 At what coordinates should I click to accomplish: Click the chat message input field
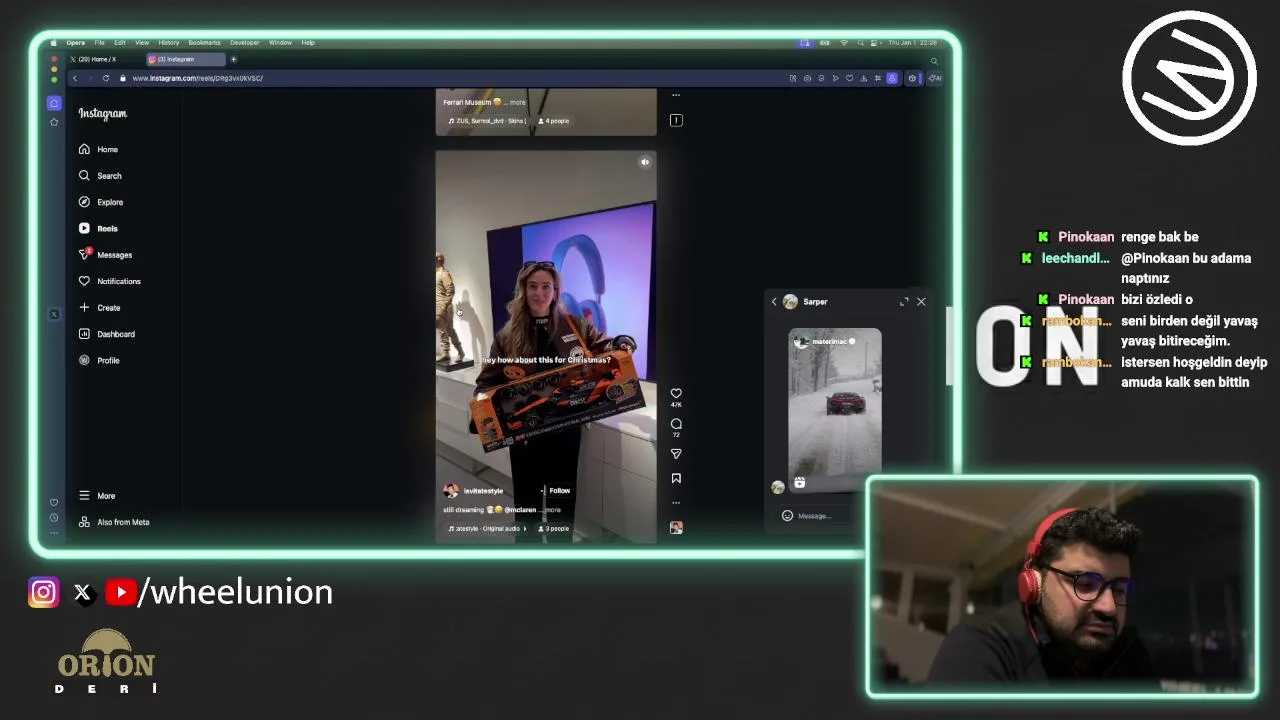815,516
